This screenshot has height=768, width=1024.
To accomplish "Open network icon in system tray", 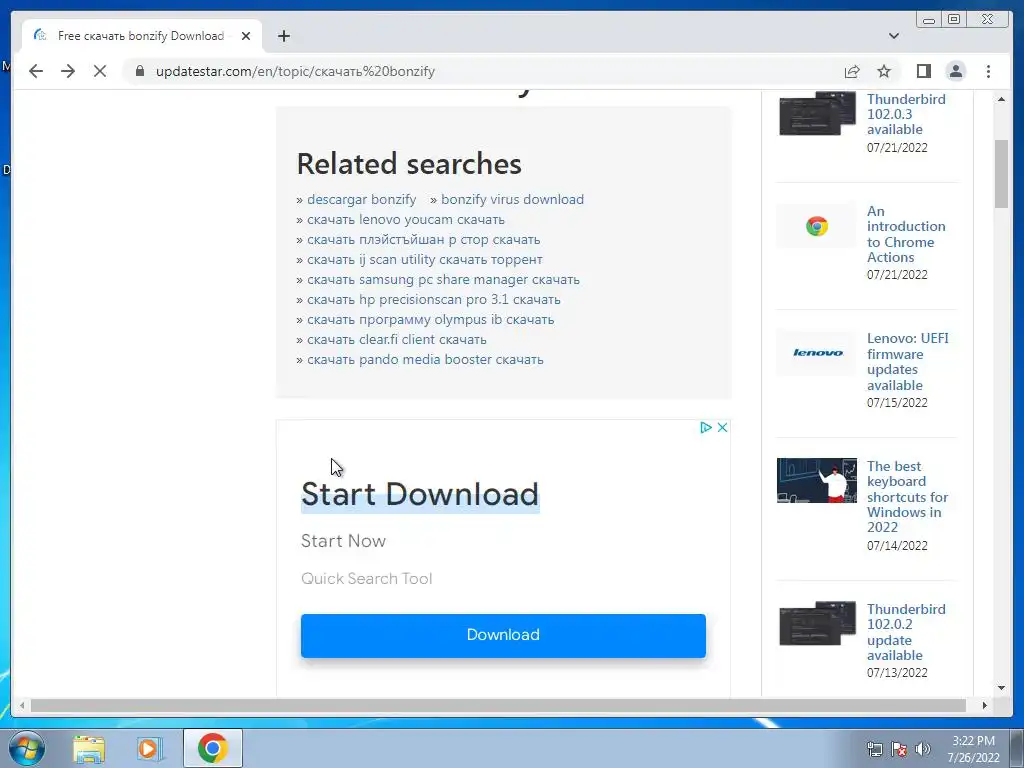I will point(874,749).
